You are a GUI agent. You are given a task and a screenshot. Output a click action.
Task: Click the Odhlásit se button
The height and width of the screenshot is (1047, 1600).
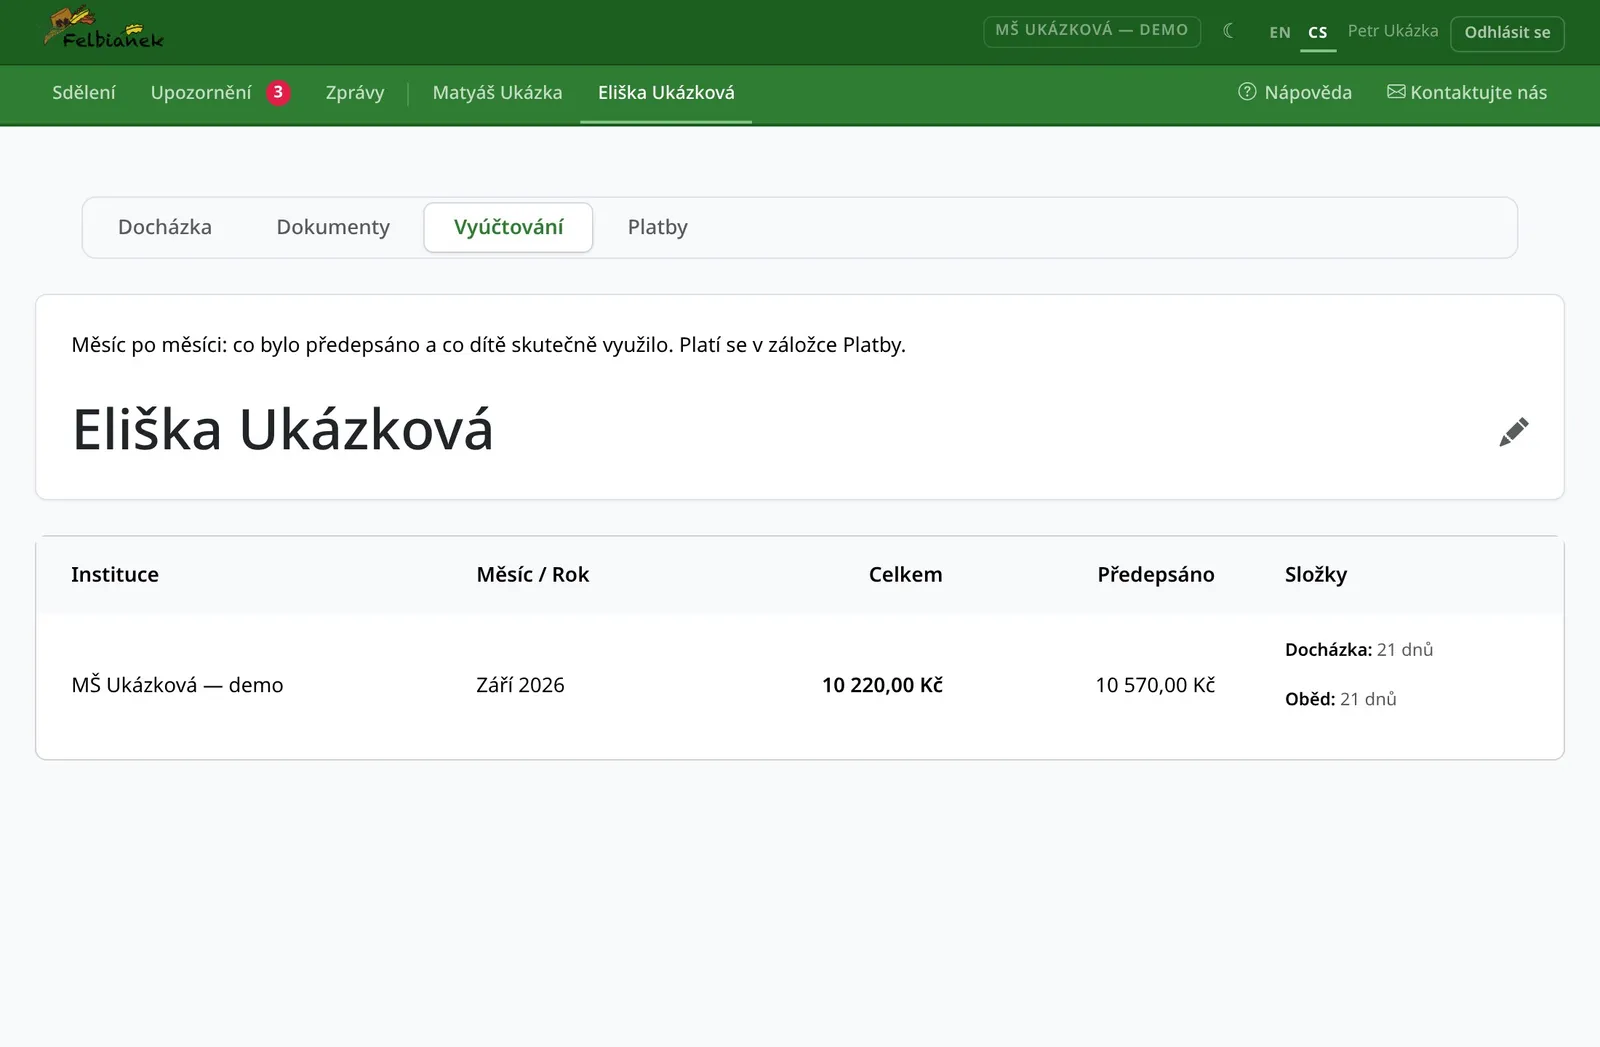pyautogui.click(x=1507, y=32)
